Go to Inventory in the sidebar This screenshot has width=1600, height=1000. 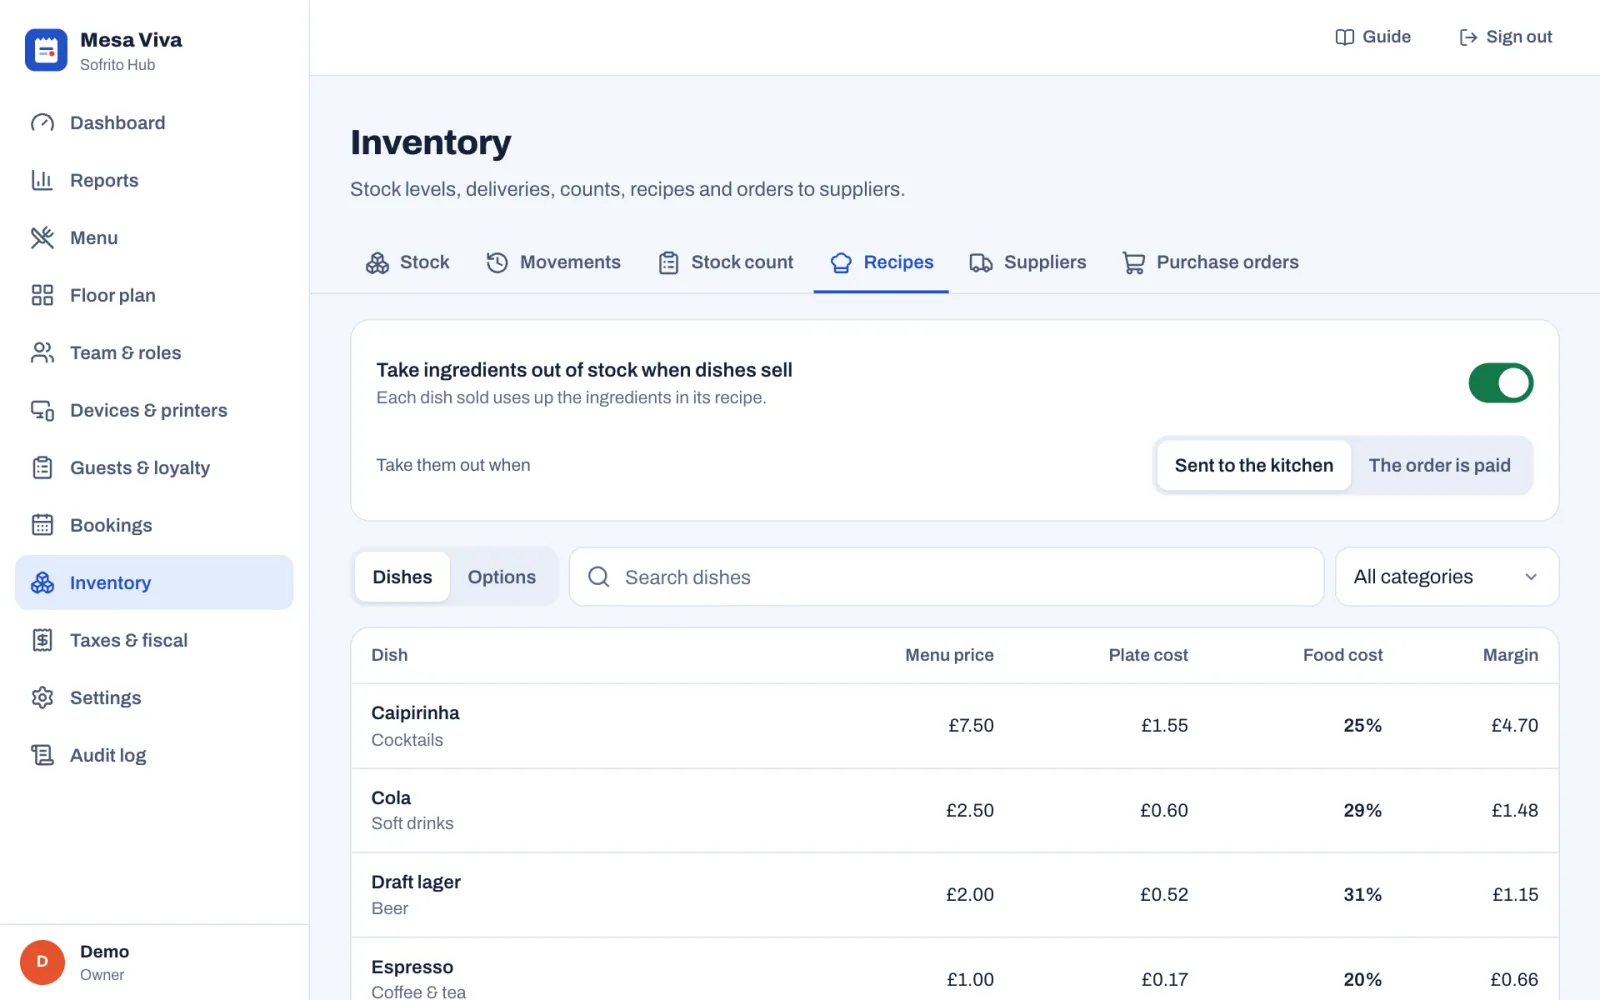click(x=154, y=583)
